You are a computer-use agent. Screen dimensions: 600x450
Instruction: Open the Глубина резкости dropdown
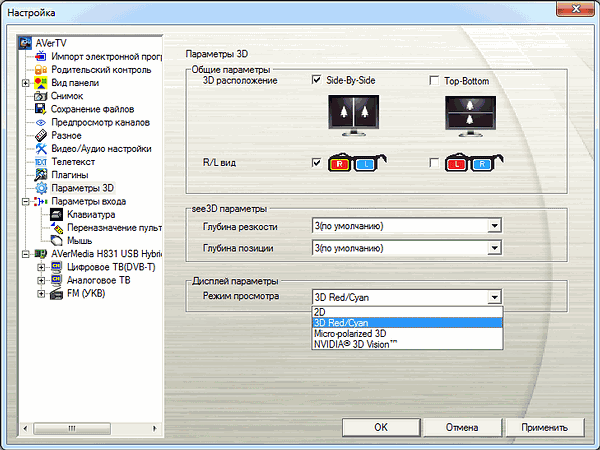[406, 226]
